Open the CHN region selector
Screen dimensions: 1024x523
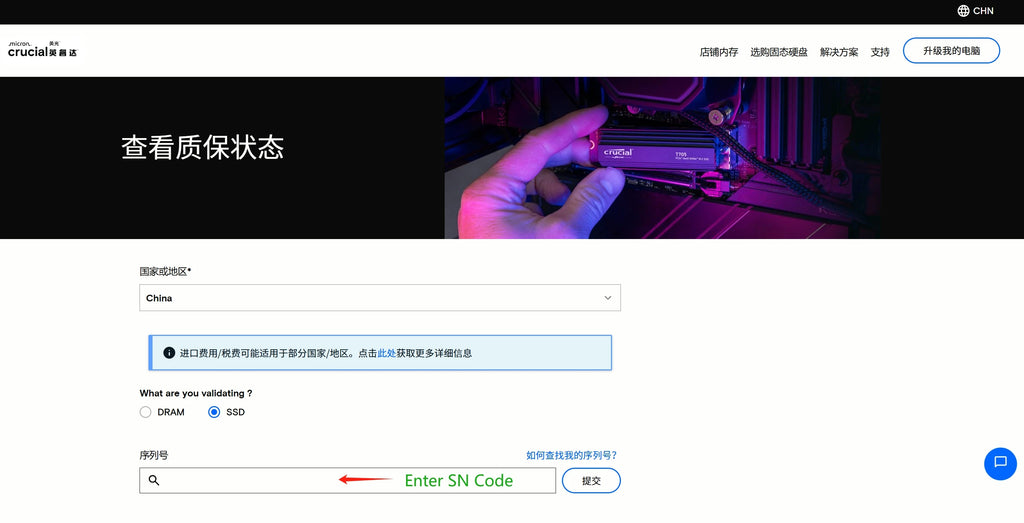(x=983, y=11)
